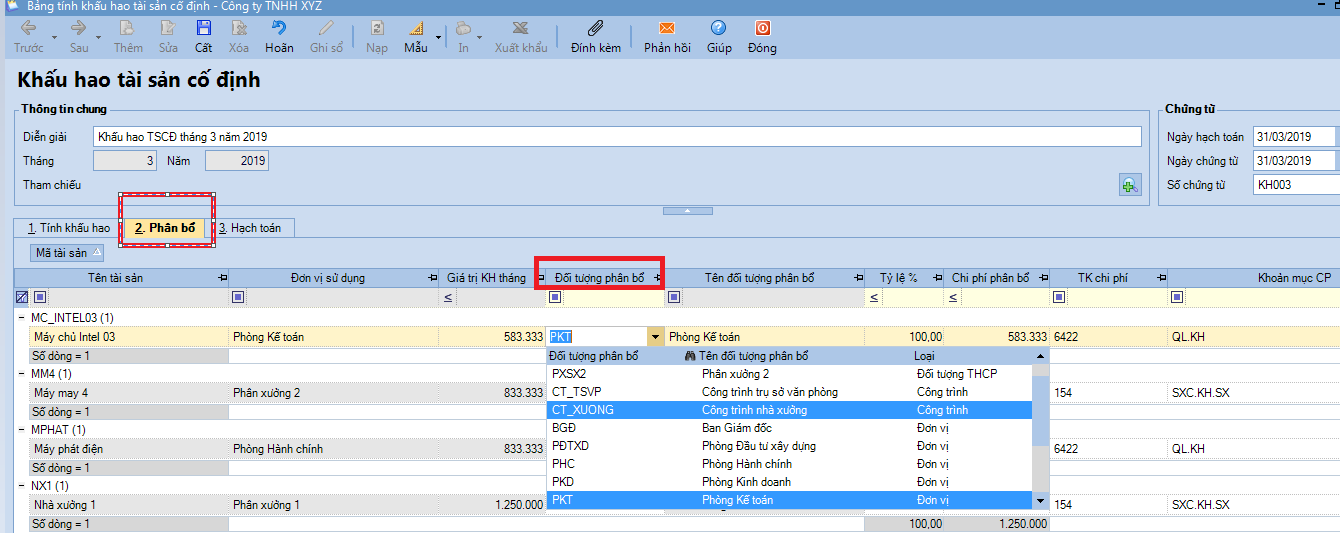Click the Hoãn undo icon
1340x533 pixels.
(x=279, y=28)
